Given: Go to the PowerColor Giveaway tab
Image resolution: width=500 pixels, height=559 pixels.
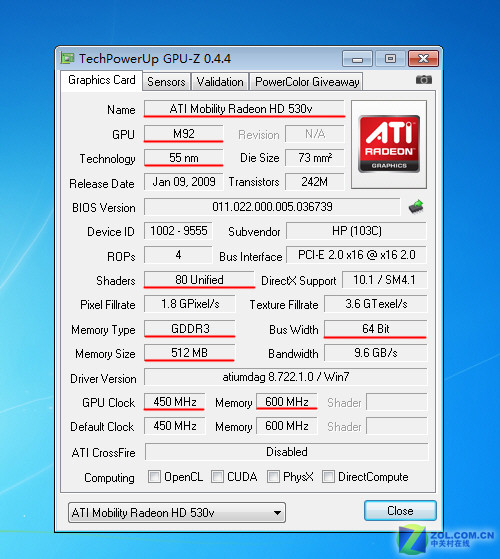Looking at the screenshot, I should point(307,82).
